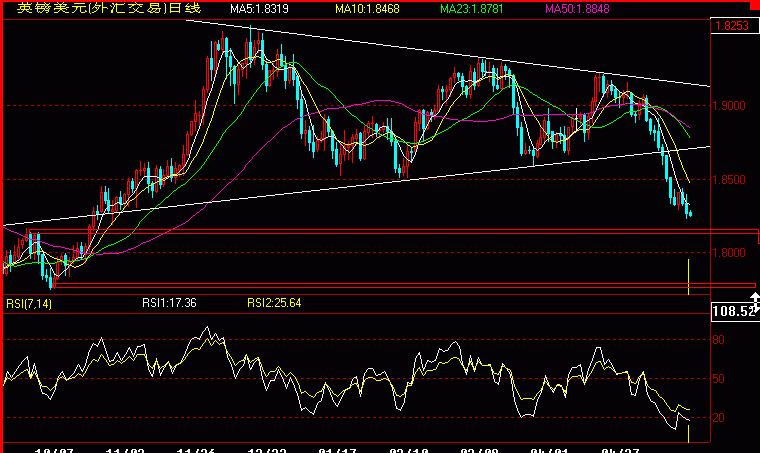Screen dimensions: 760x453
Task: Click the RSI axis level 80
Action: (x=718, y=340)
